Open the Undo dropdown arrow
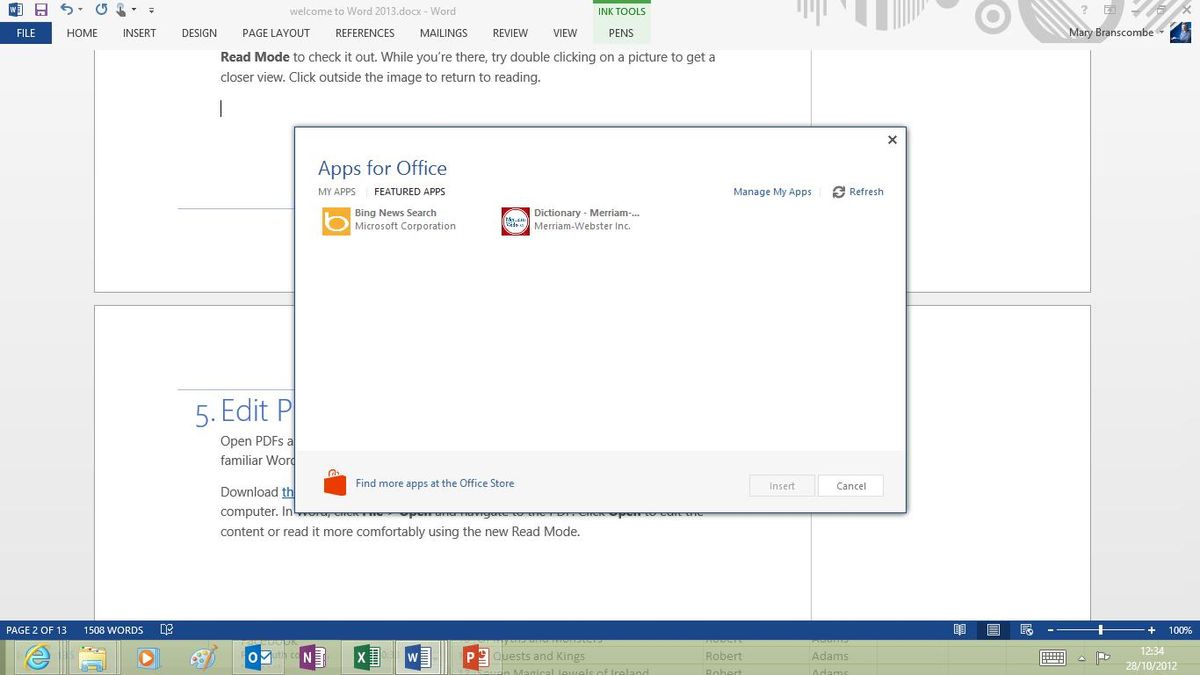The image size is (1200, 675). (81, 9)
